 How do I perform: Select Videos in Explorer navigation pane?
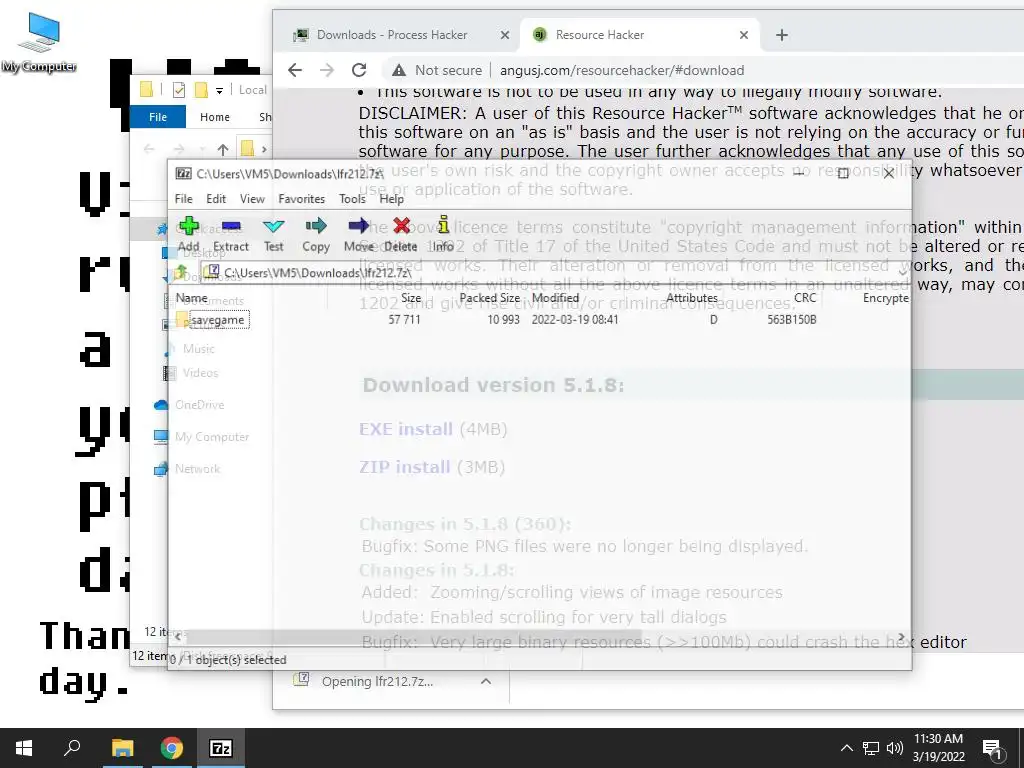[200, 373]
